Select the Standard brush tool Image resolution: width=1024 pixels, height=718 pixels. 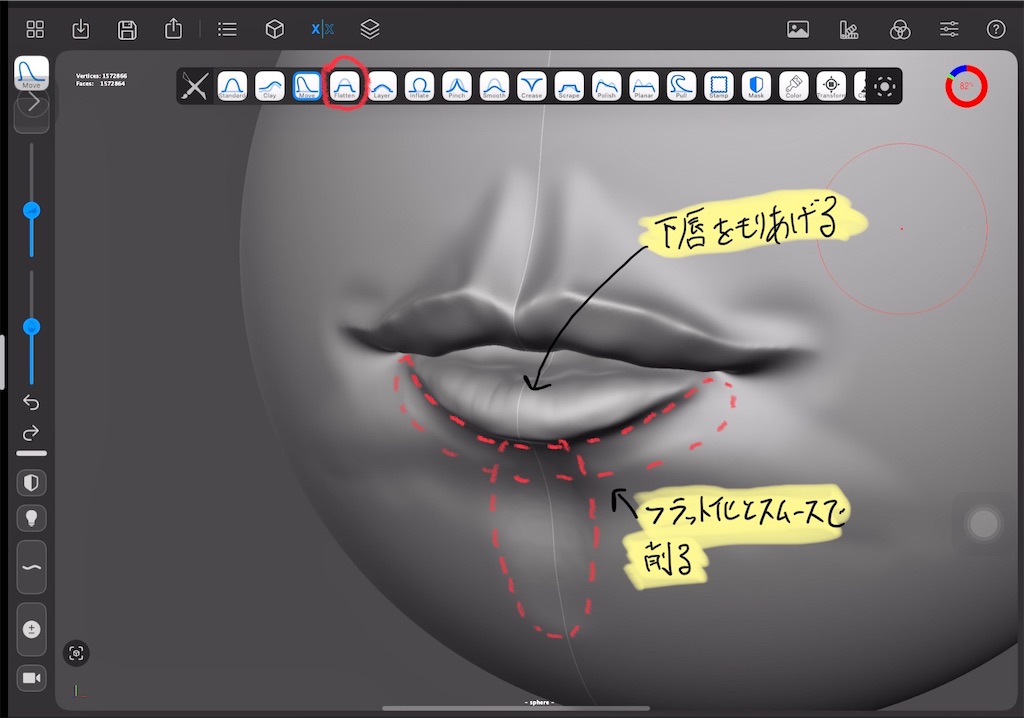(x=232, y=86)
